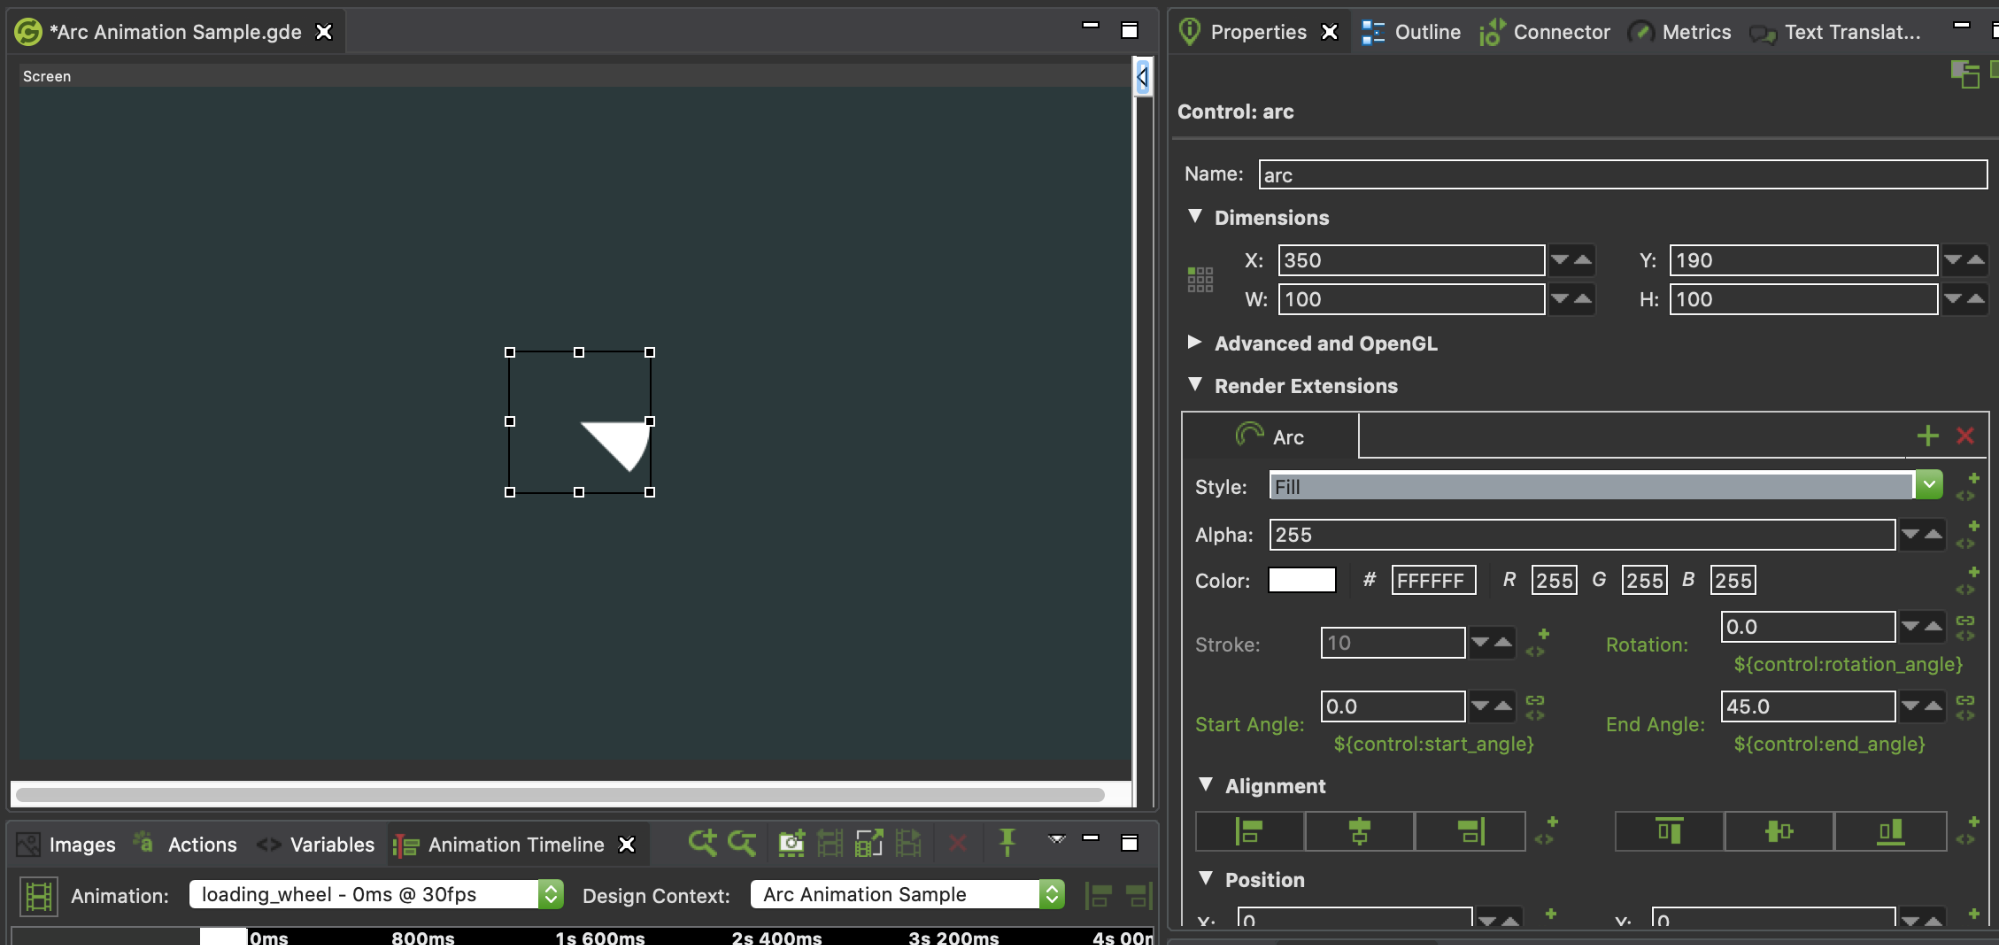1999x946 pixels.
Task: Open the timeline view menu triangle
Action: [x=1057, y=838]
